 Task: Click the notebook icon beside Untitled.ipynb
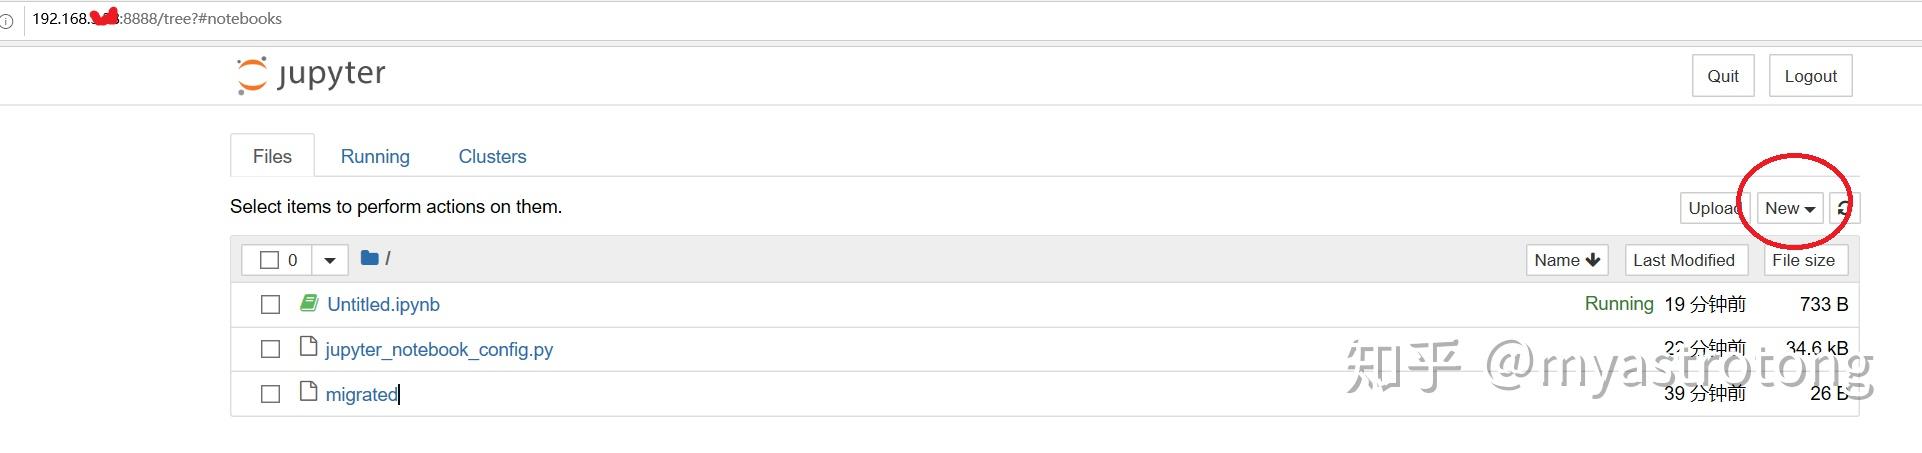(309, 302)
